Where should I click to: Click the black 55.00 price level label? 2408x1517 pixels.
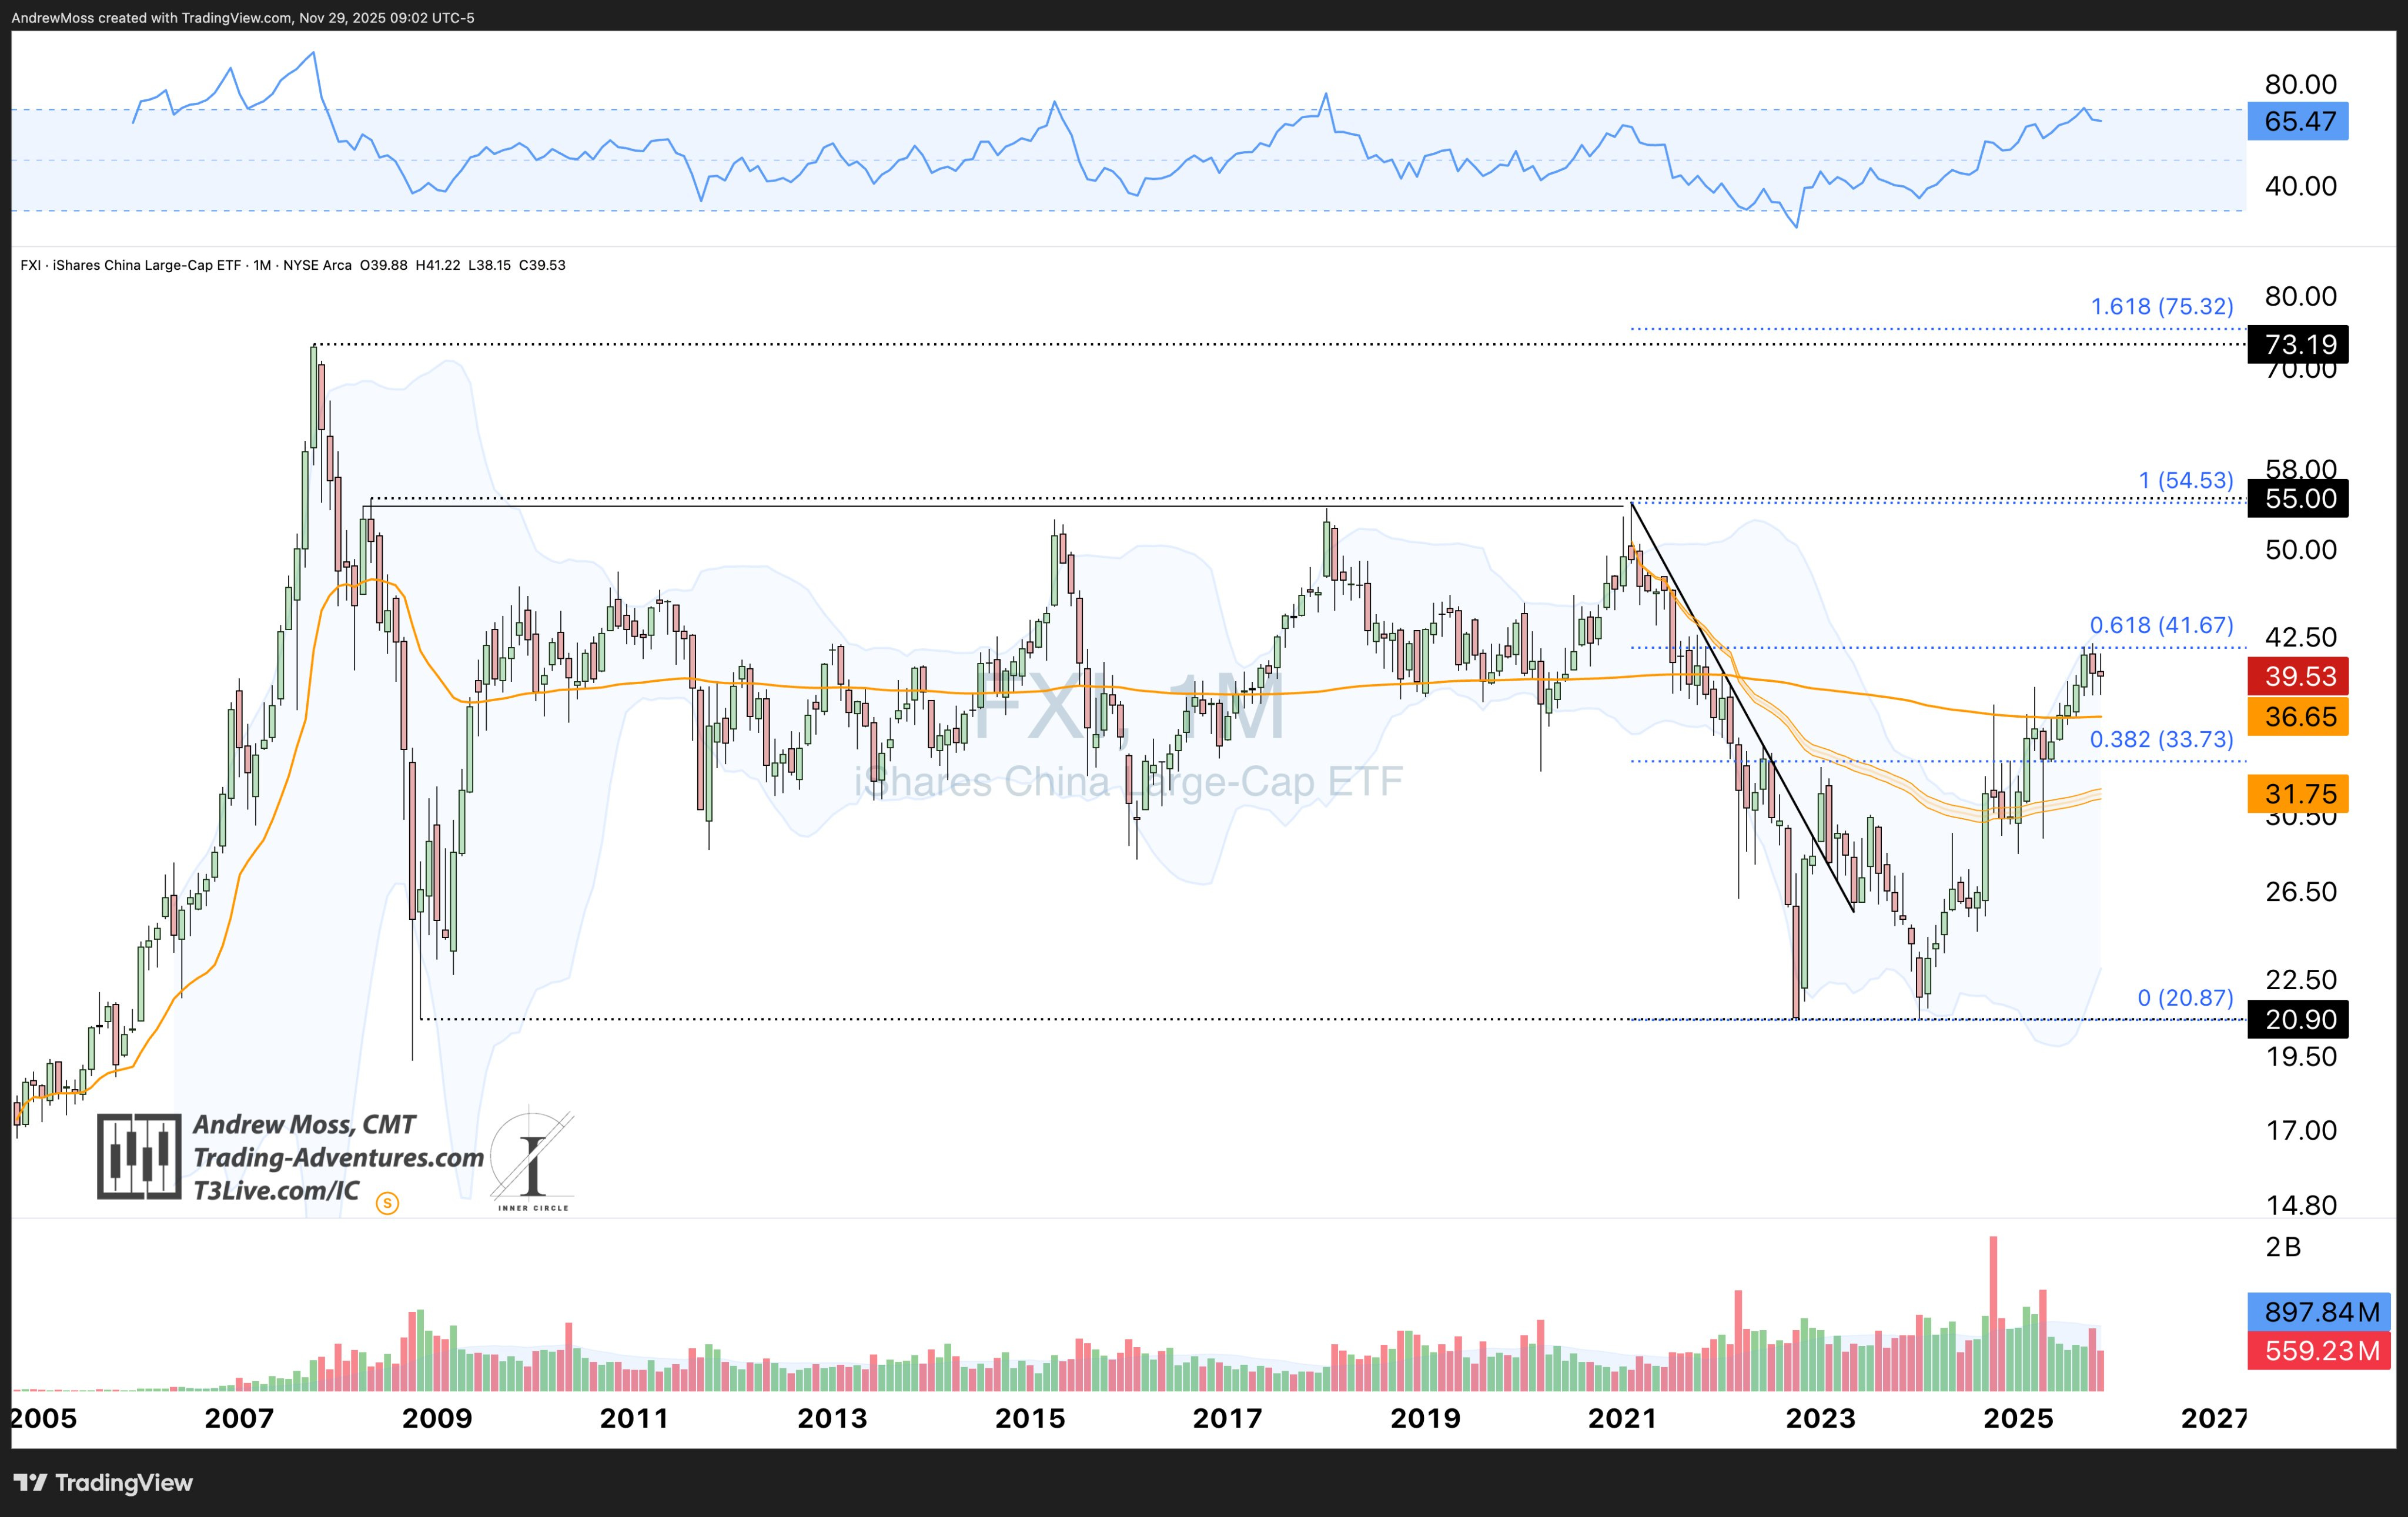[2297, 499]
